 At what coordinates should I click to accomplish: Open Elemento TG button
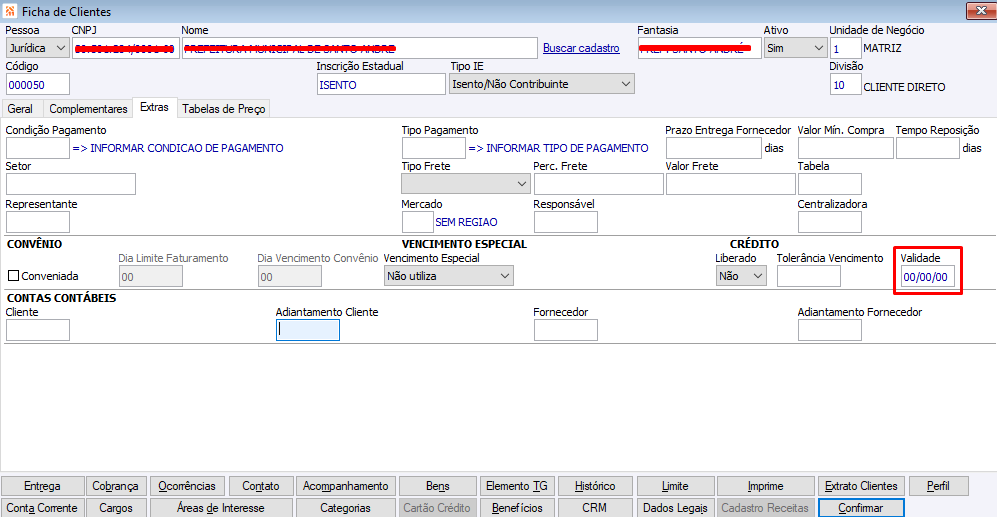(x=517, y=486)
